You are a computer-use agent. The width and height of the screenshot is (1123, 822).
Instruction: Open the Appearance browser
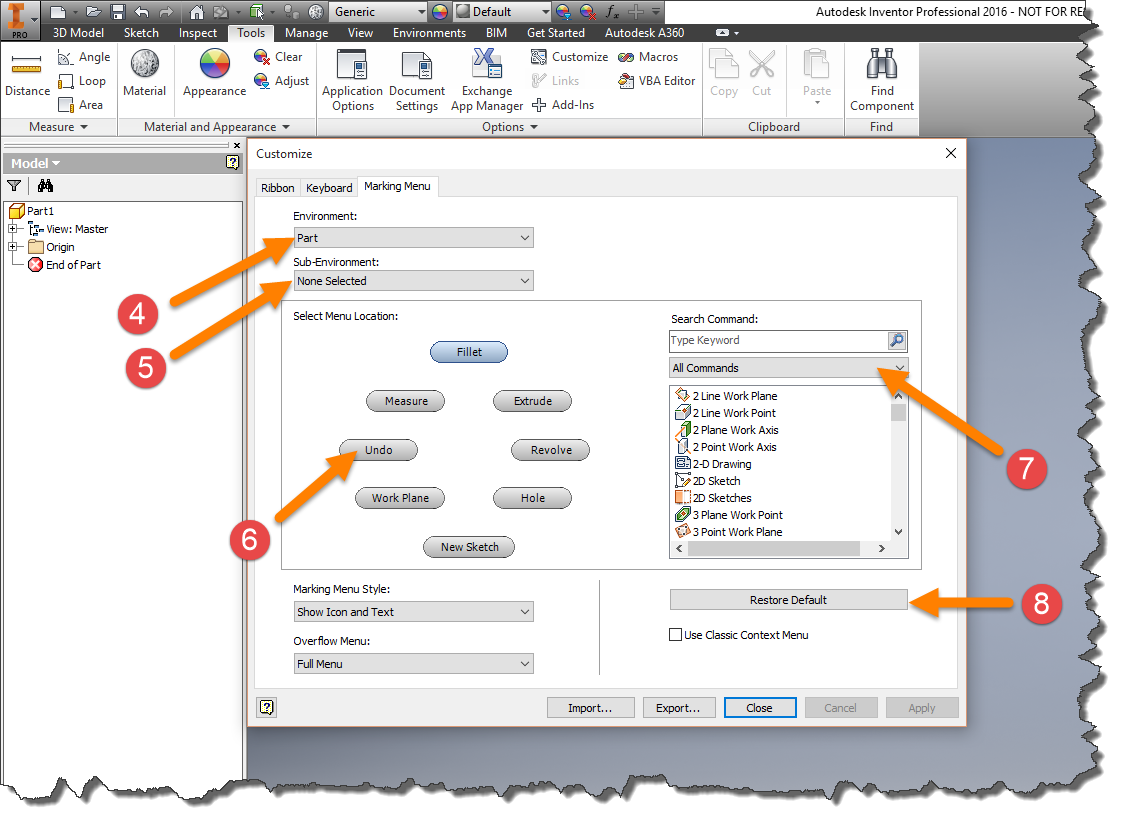pos(214,73)
